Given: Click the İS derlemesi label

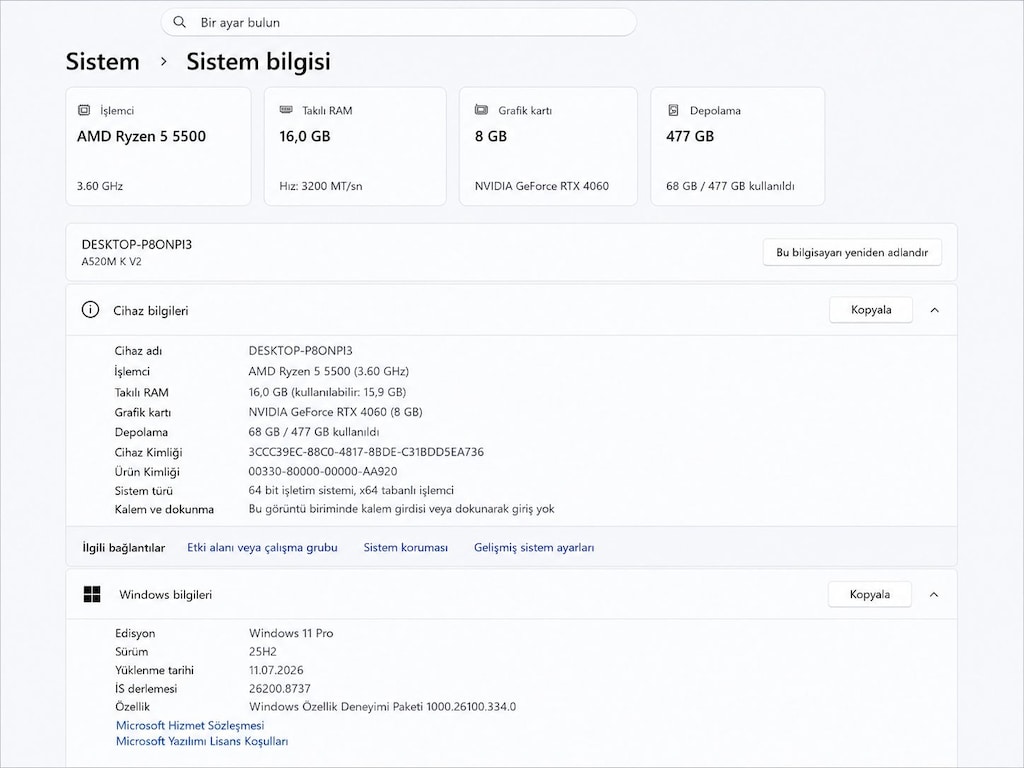Looking at the screenshot, I should pos(146,688).
